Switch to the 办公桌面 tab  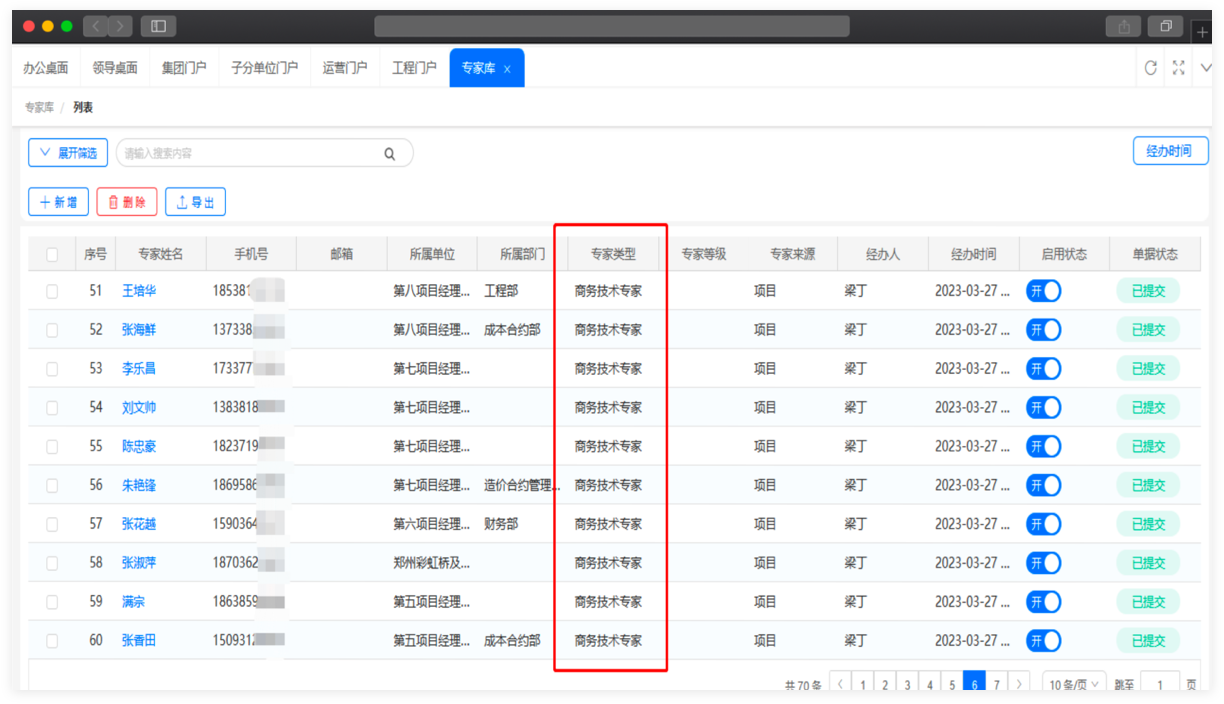(x=46, y=68)
